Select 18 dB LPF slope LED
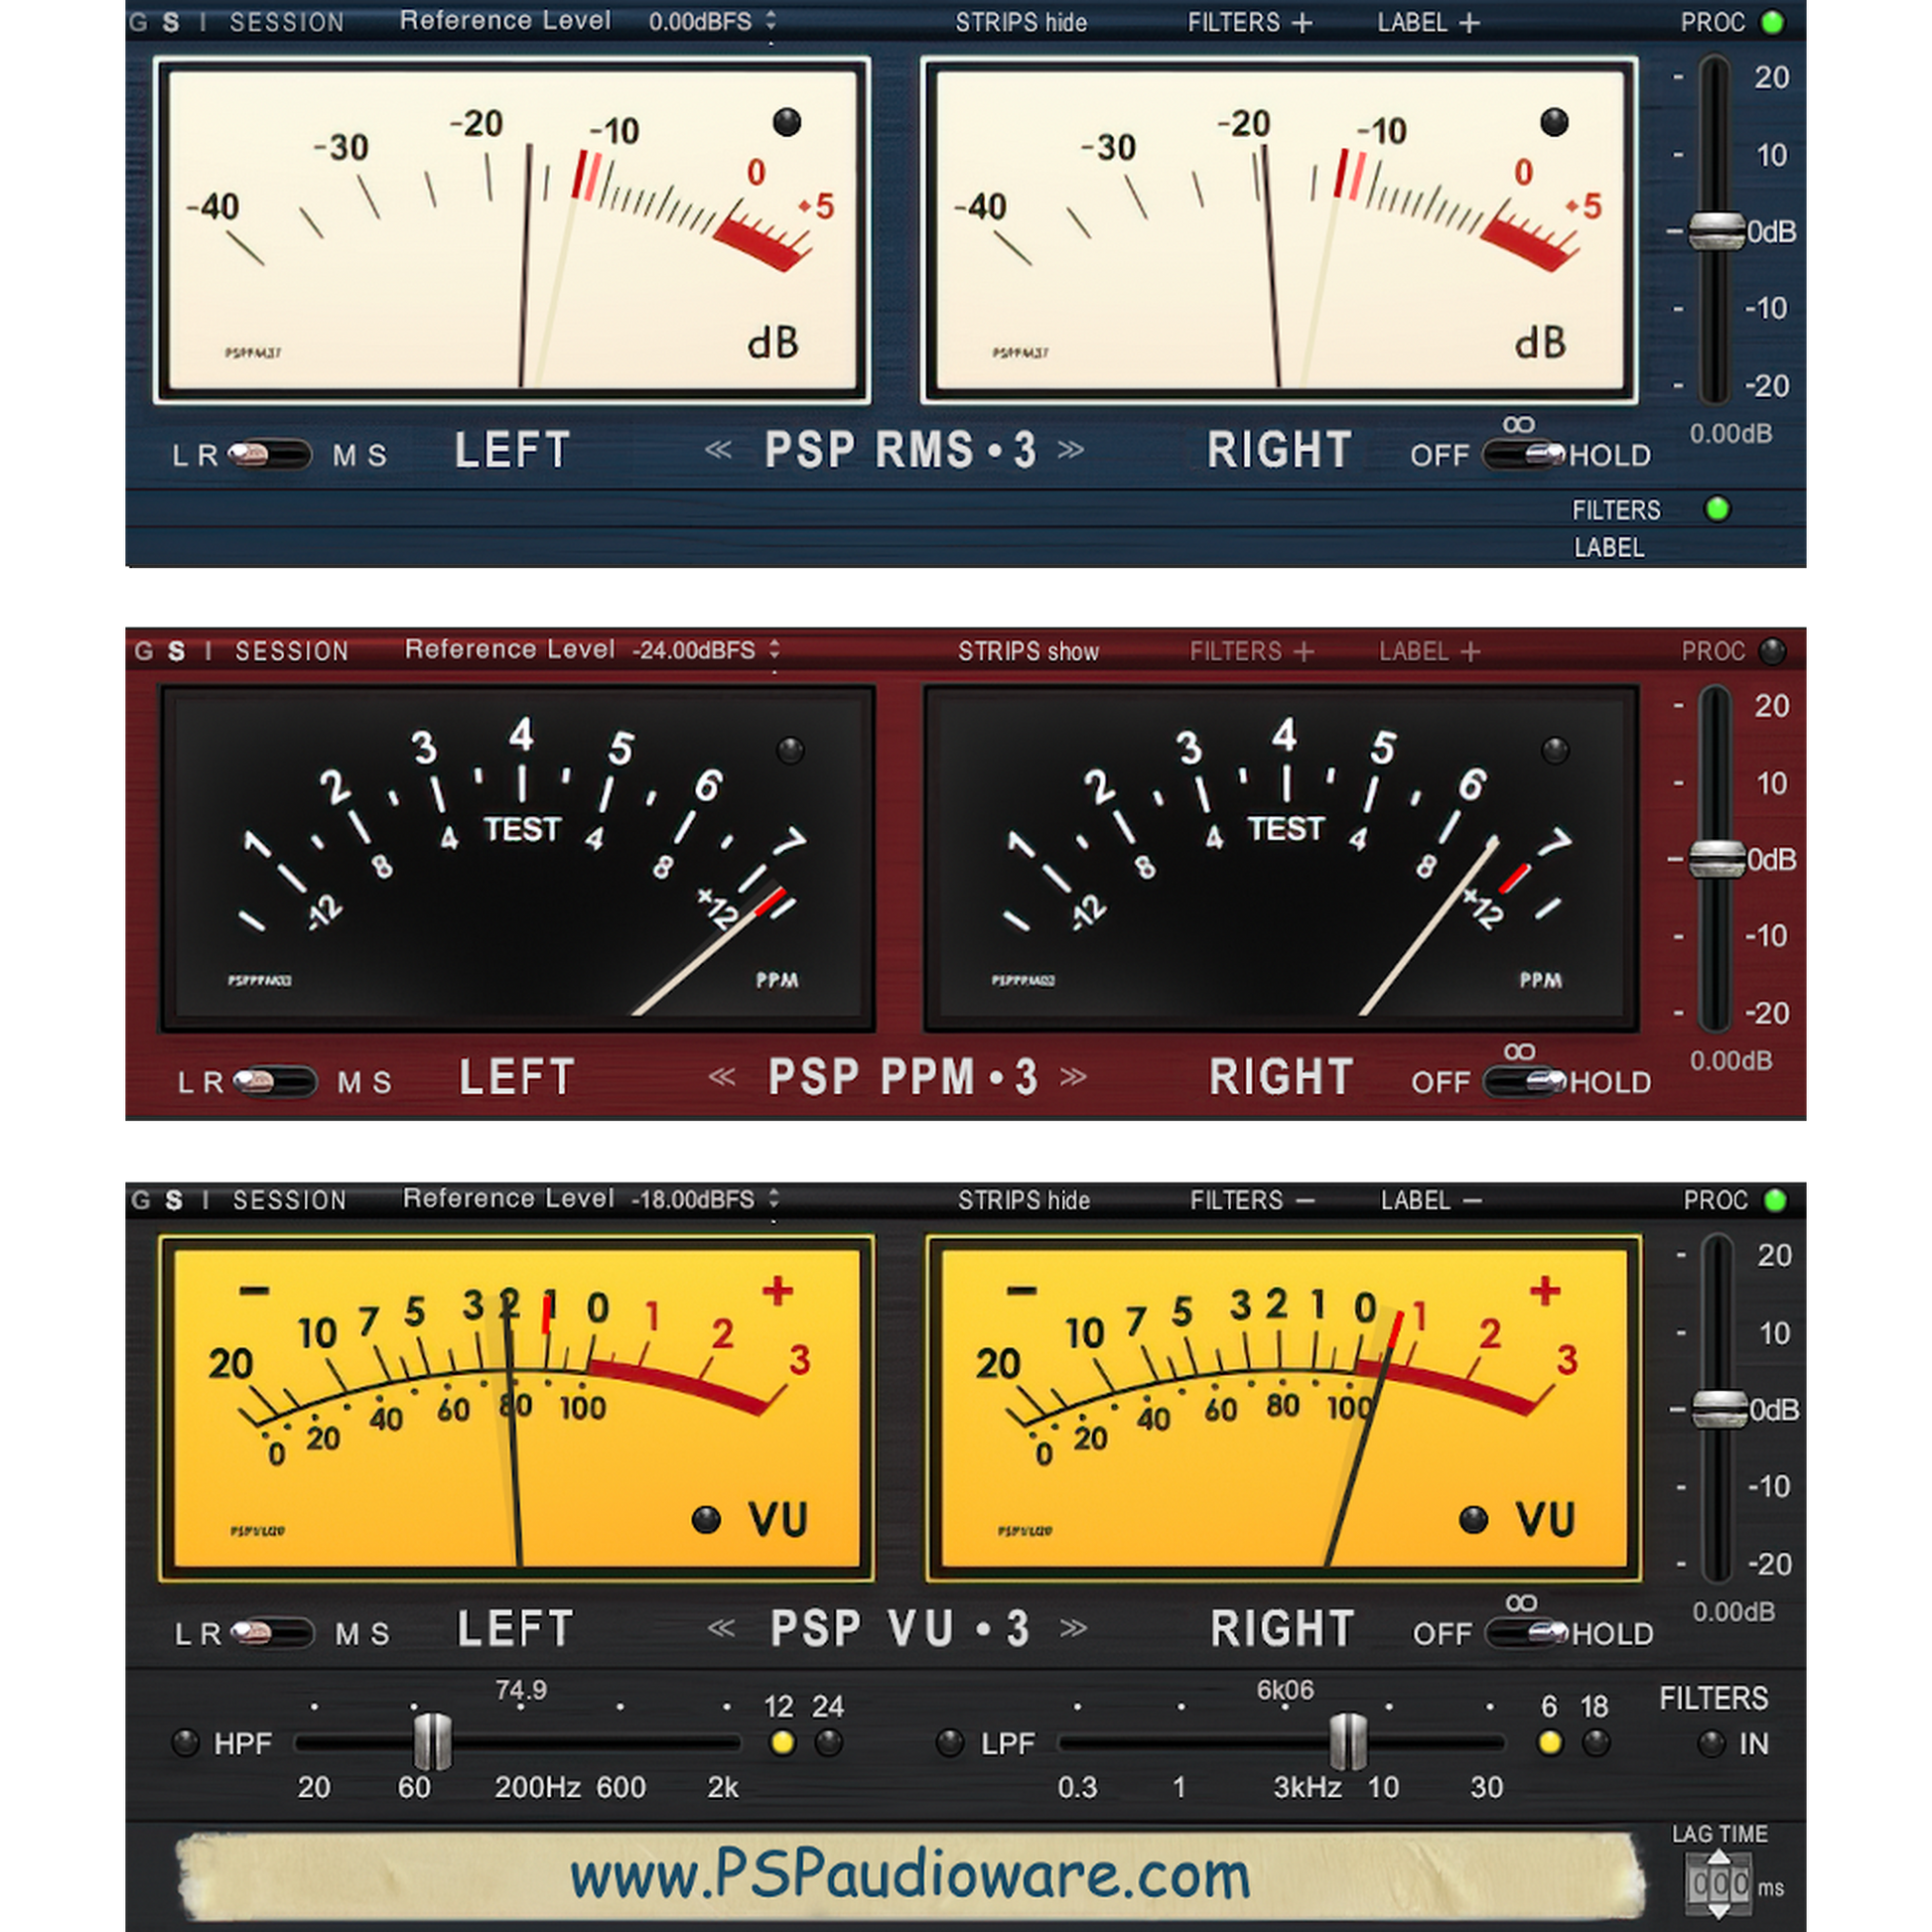This screenshot has height=1932, width=1932. [1596, 1743]
